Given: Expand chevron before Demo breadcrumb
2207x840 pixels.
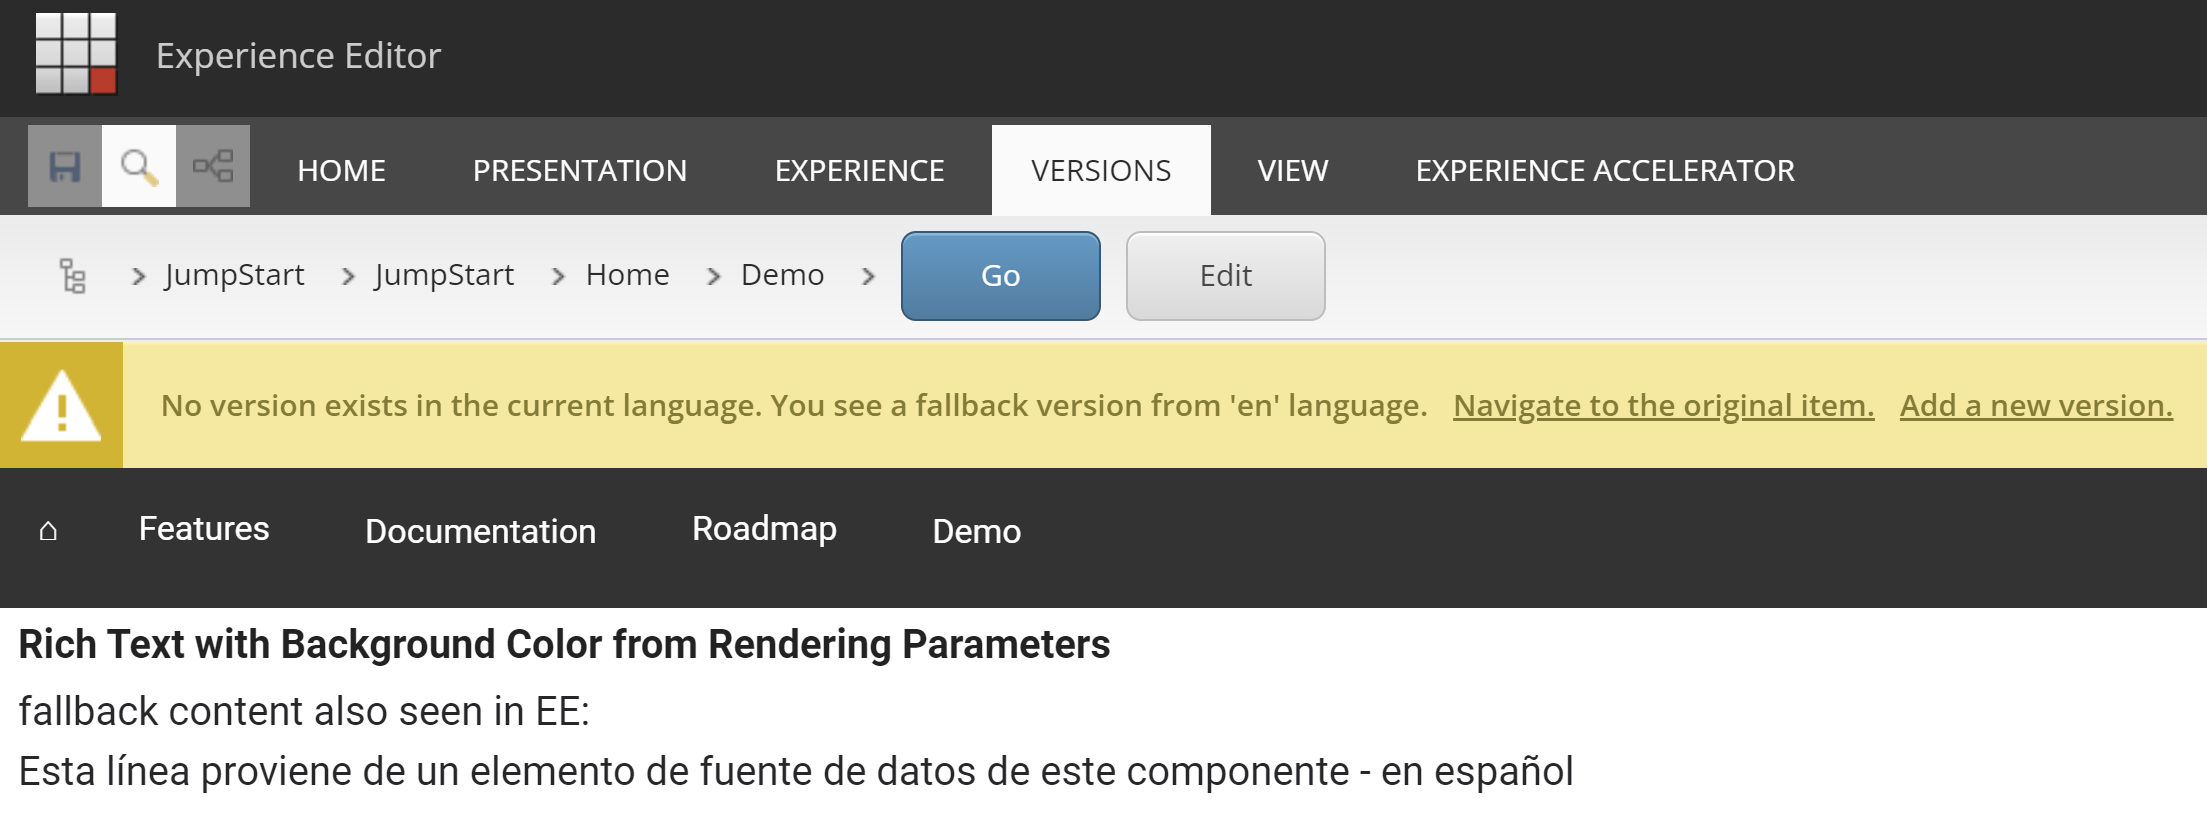Looking at the screenshot, I should [713, 276].
